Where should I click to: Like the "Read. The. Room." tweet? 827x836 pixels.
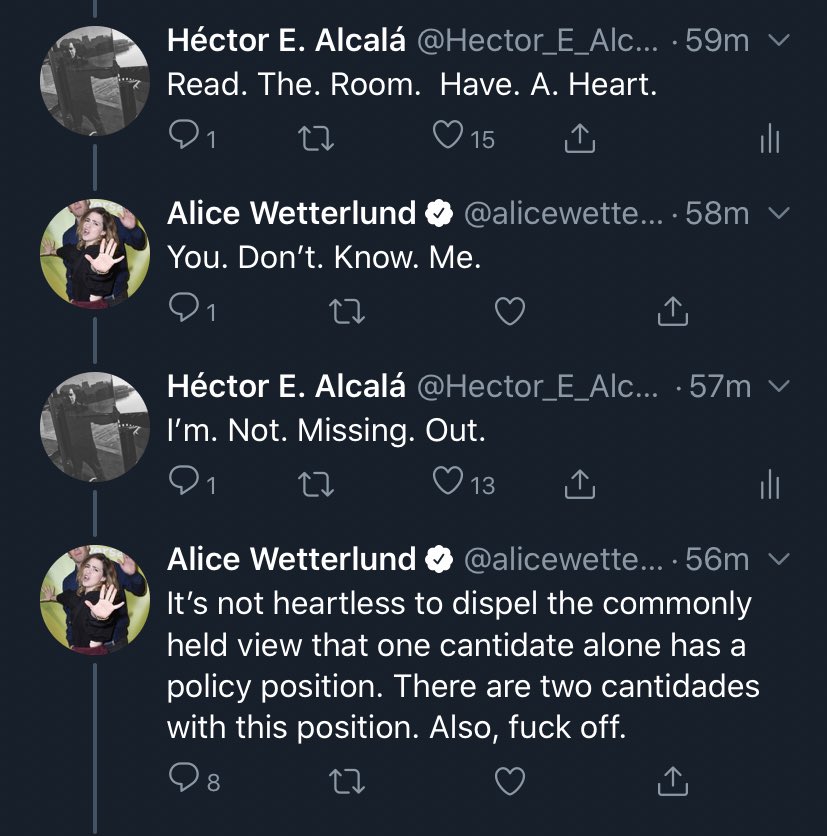[448, 139]
